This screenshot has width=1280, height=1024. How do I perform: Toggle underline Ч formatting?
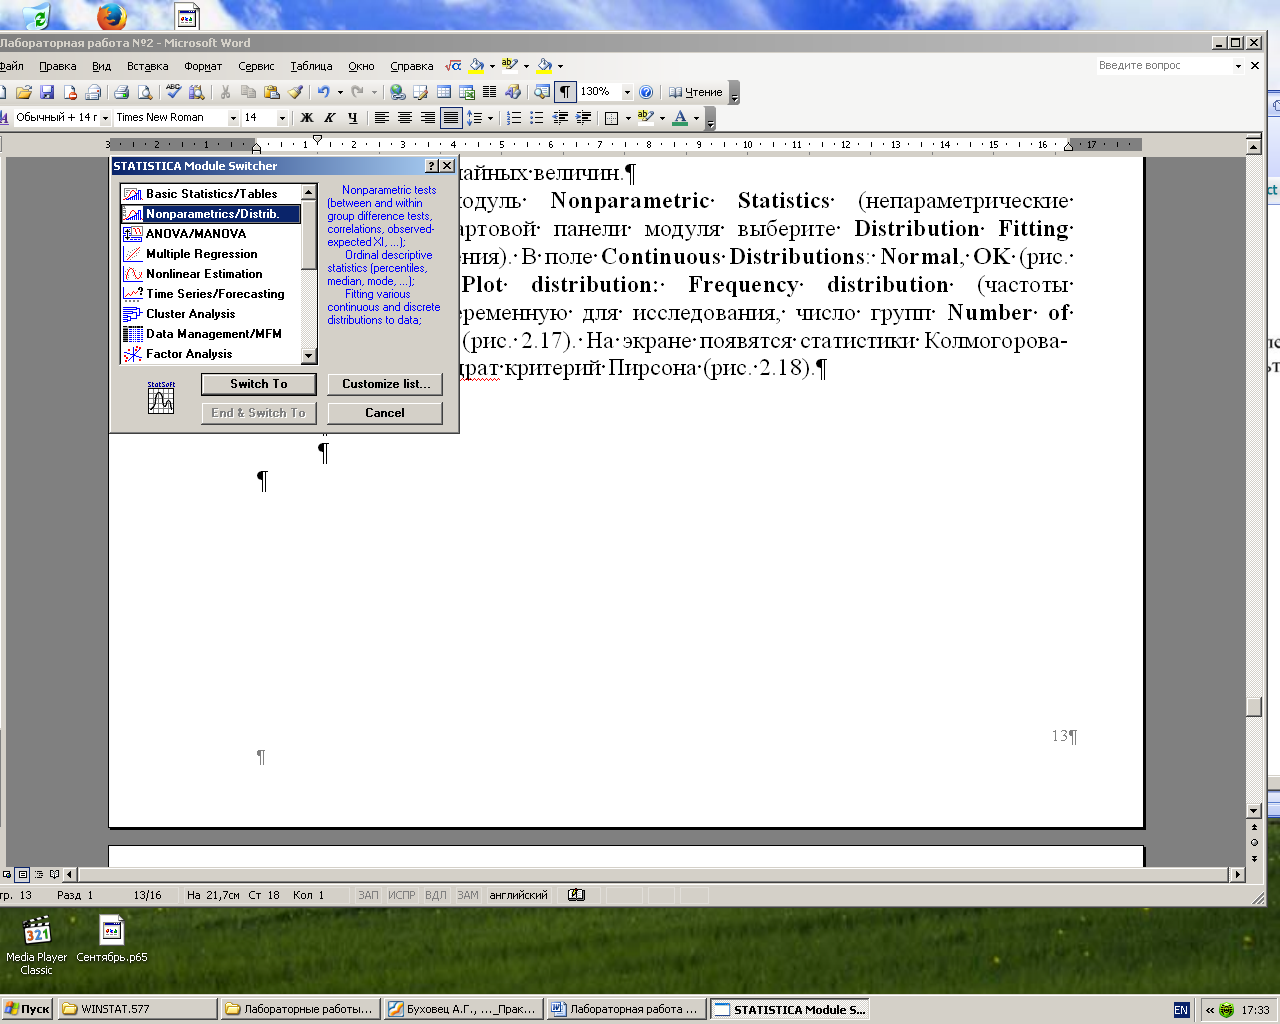point(353,118)
